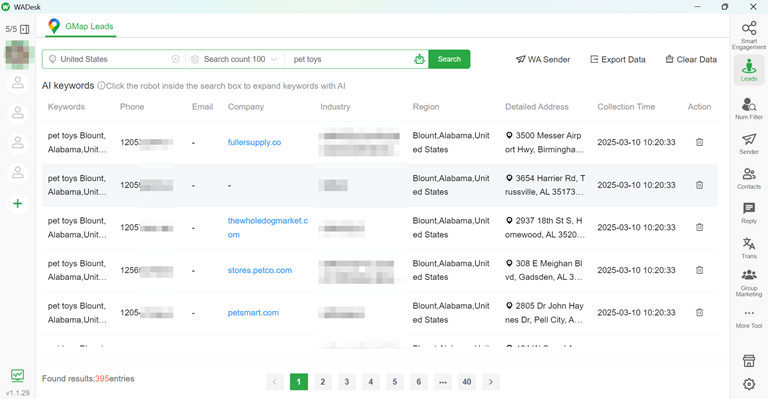Select the first empty account slot
Screen dimensions: 768x399
pos(18,83)
